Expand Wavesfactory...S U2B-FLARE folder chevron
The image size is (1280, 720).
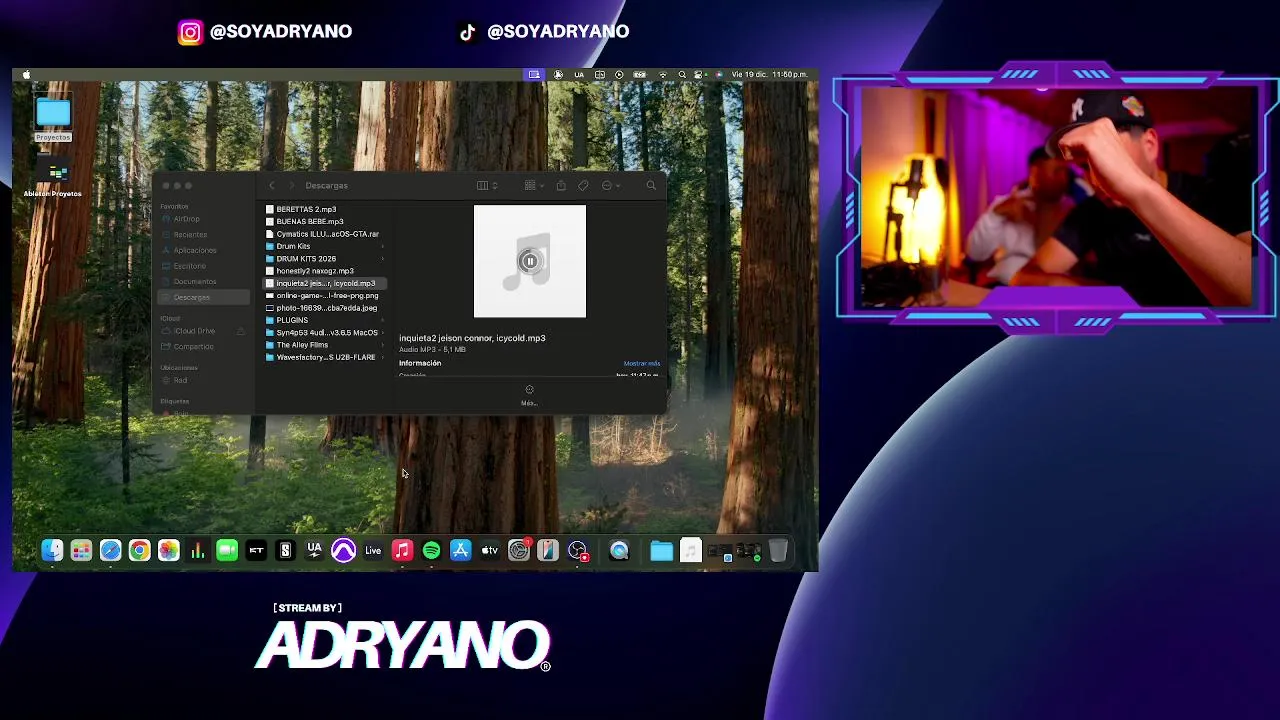(383, 357)
